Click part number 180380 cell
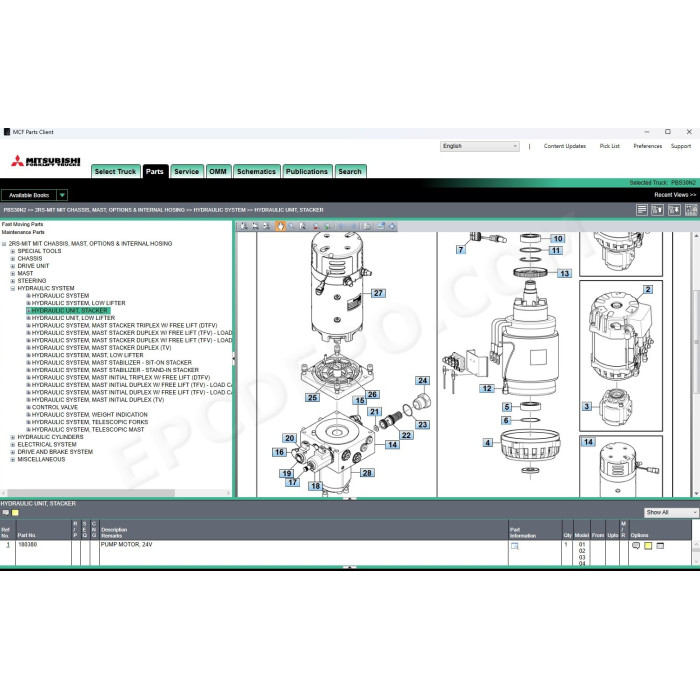Image resolution: width=700 pixels, height=700 pixels. (x=28, y=545)
